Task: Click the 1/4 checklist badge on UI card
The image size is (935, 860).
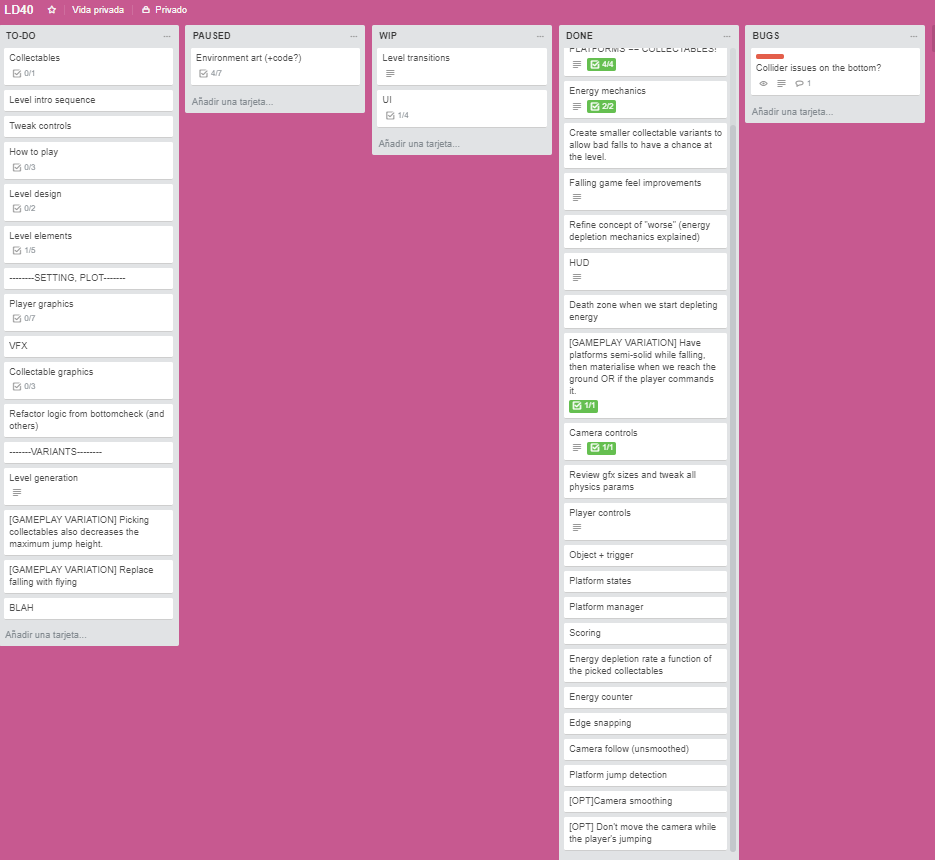Action: (397, 115)
